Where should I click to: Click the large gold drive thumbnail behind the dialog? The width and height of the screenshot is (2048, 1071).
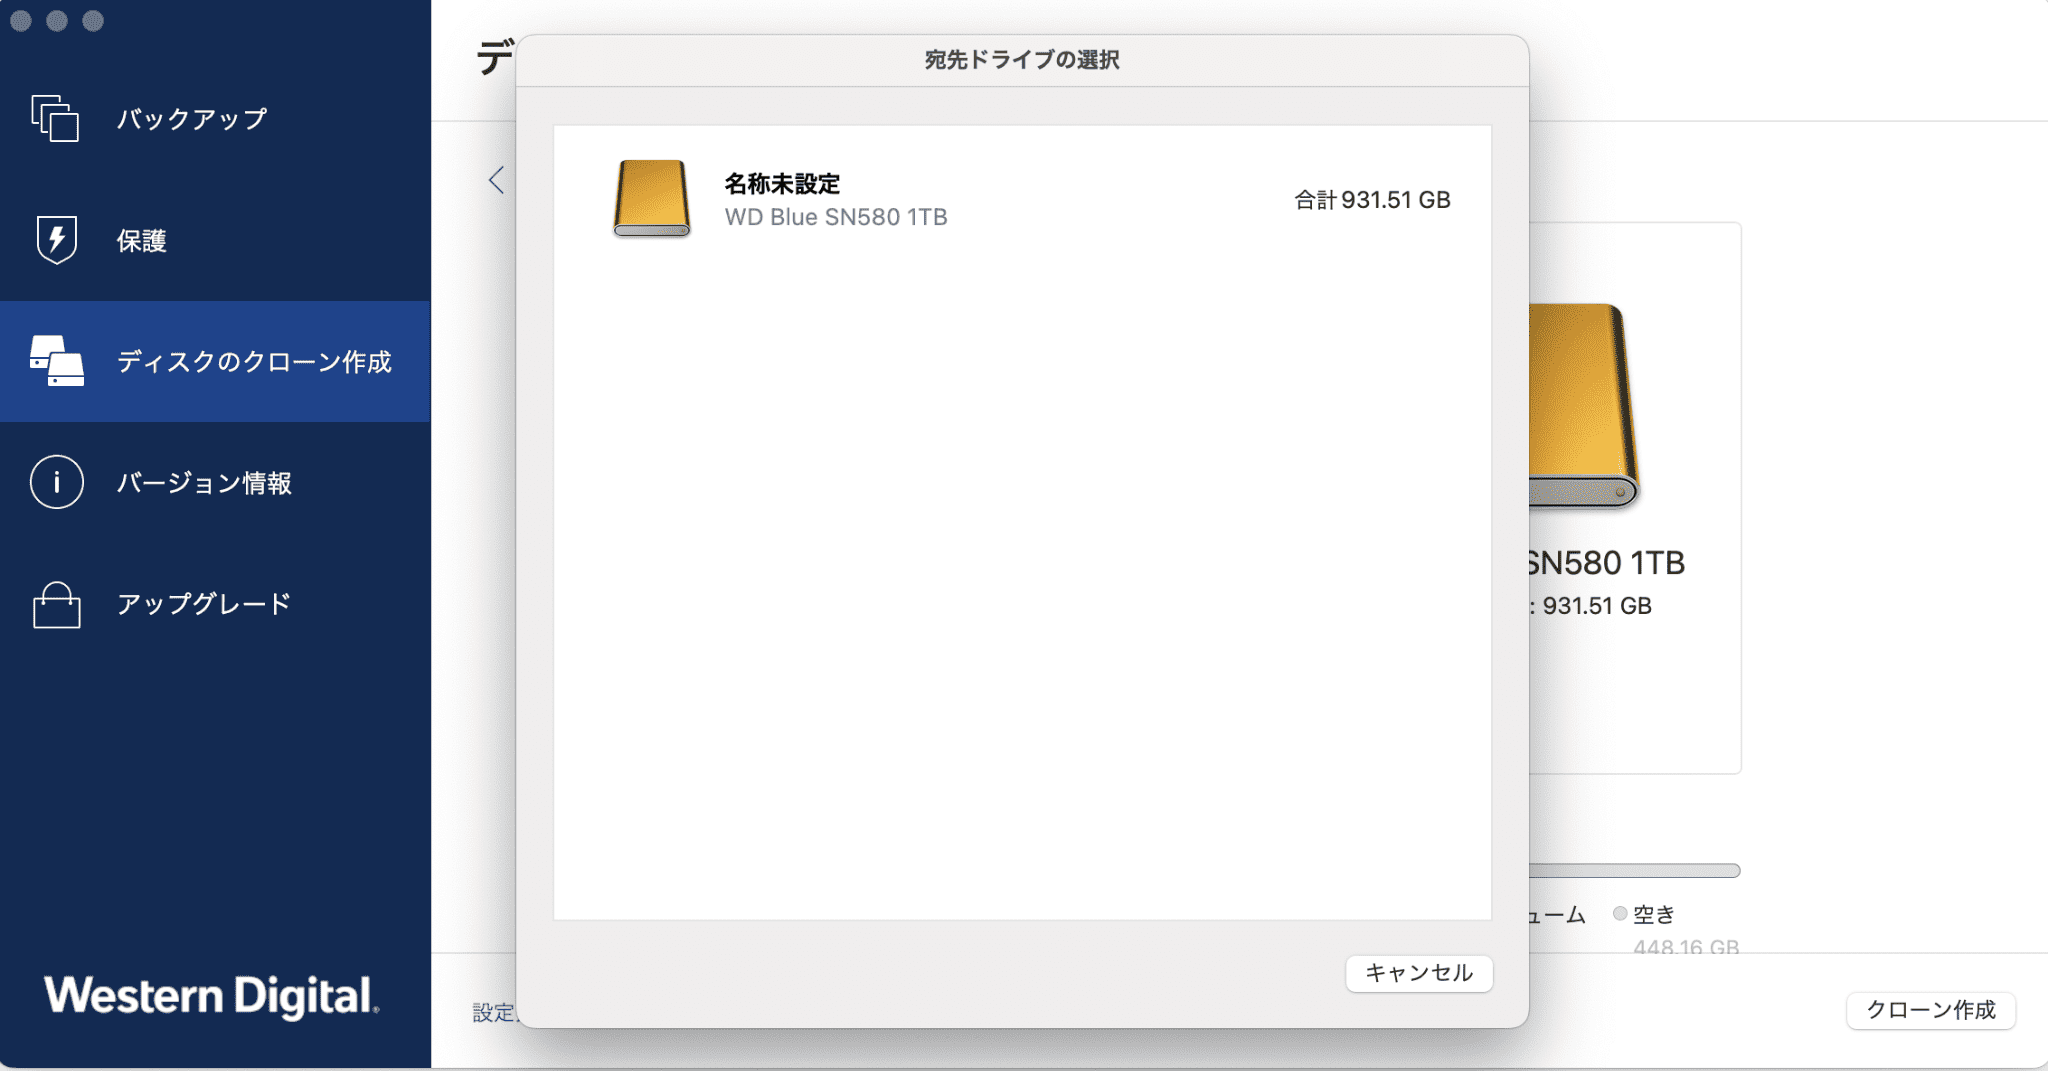click(x=1584, y=405)
